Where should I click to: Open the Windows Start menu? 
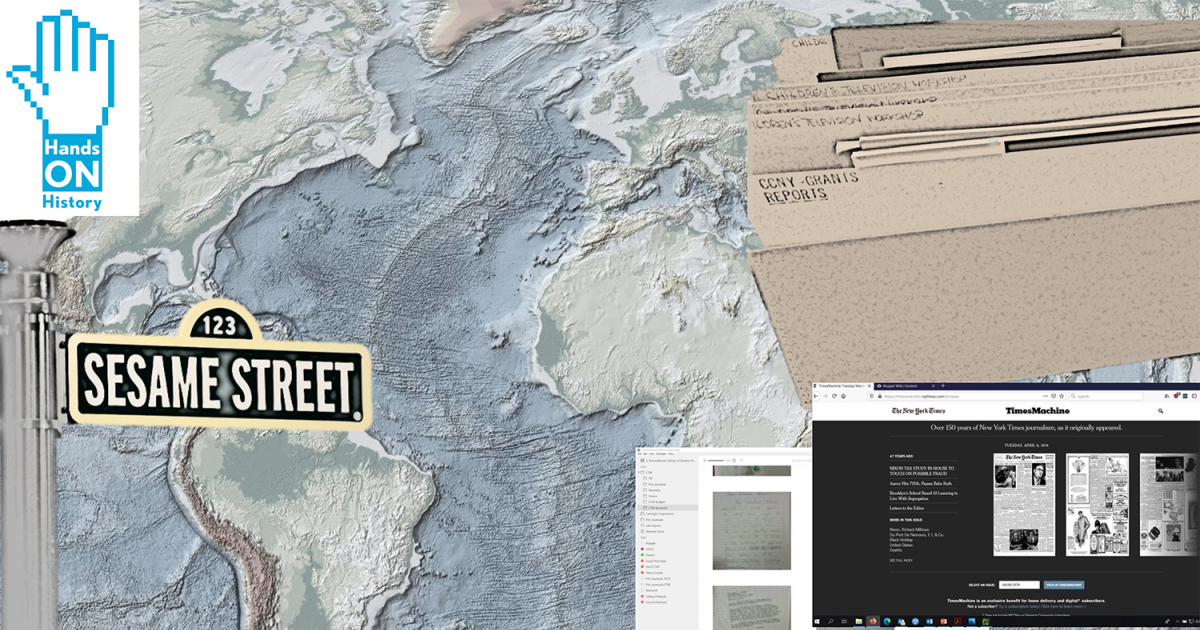pos(817,621)
